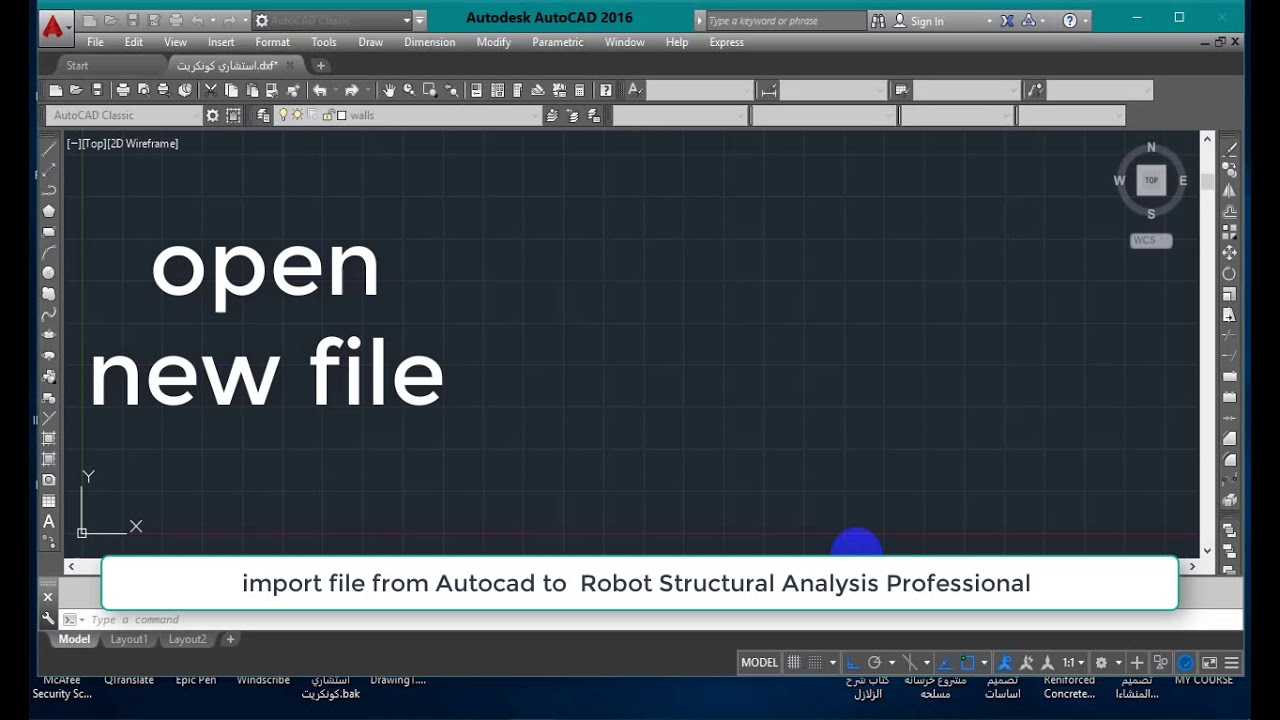
Task: Select the Multiline Text A tool
Action: click(48, 521)
